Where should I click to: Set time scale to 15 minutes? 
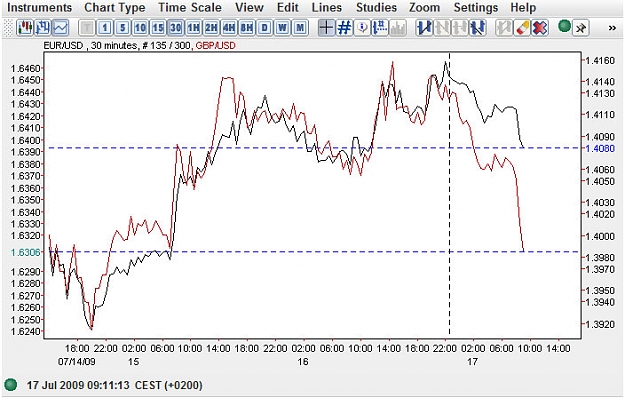point(158,28)
